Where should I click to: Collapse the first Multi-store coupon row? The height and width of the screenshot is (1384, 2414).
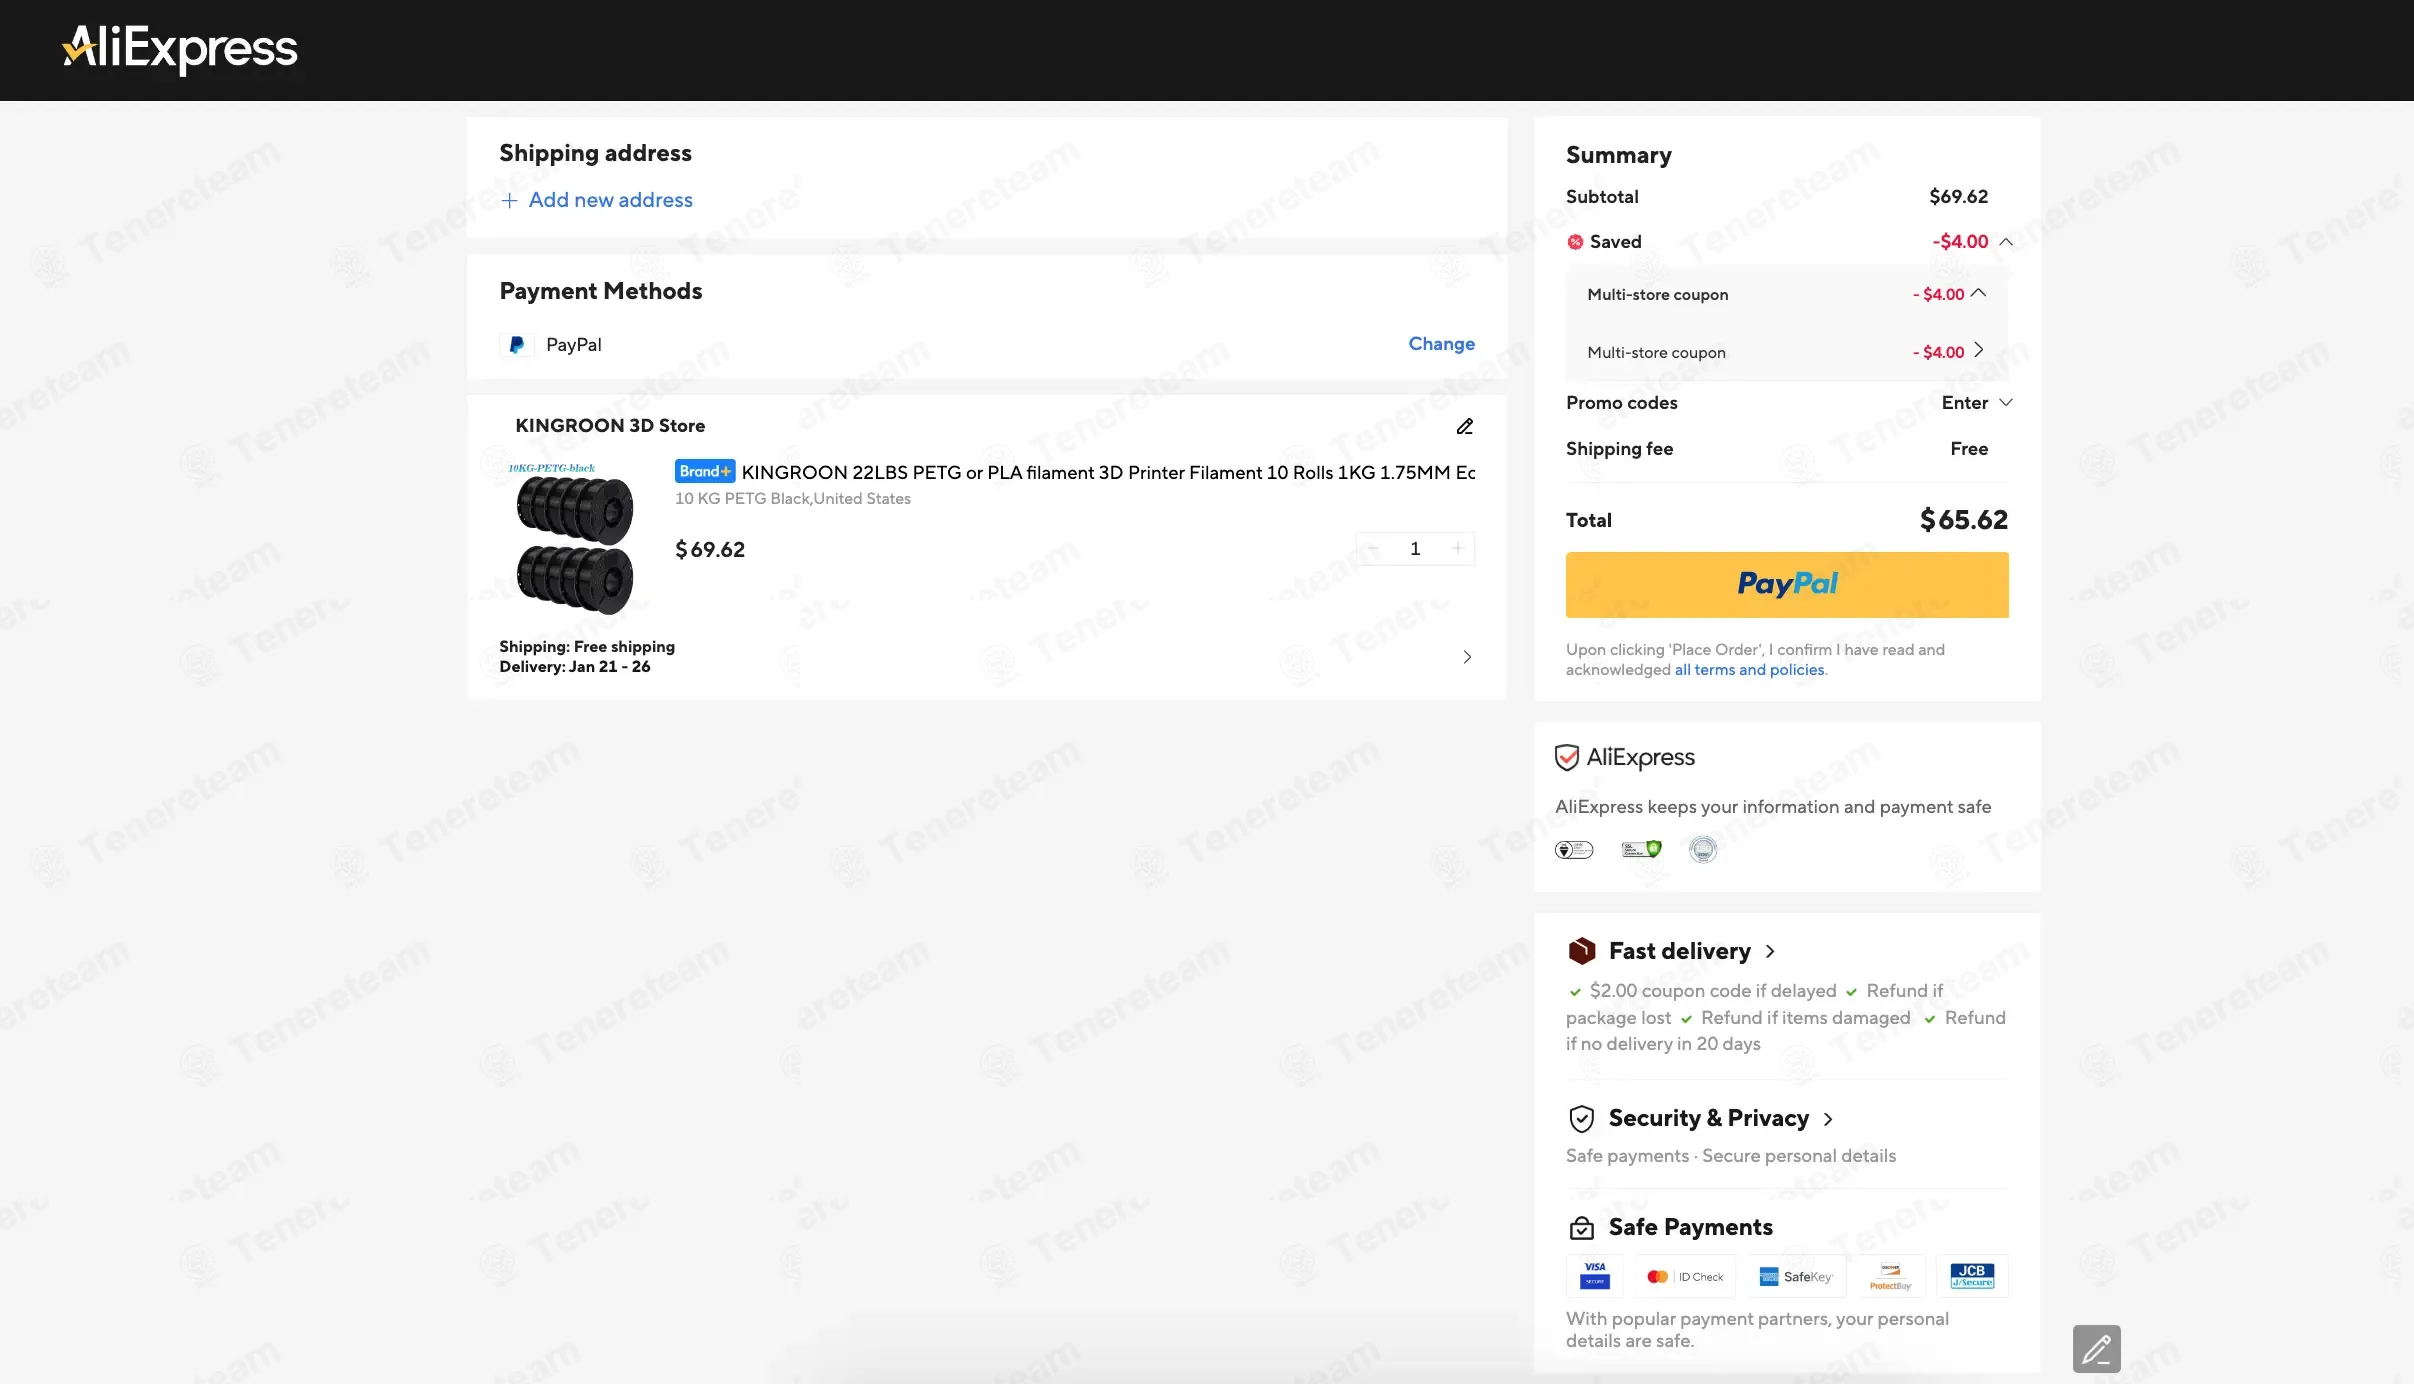[1978, 293]
